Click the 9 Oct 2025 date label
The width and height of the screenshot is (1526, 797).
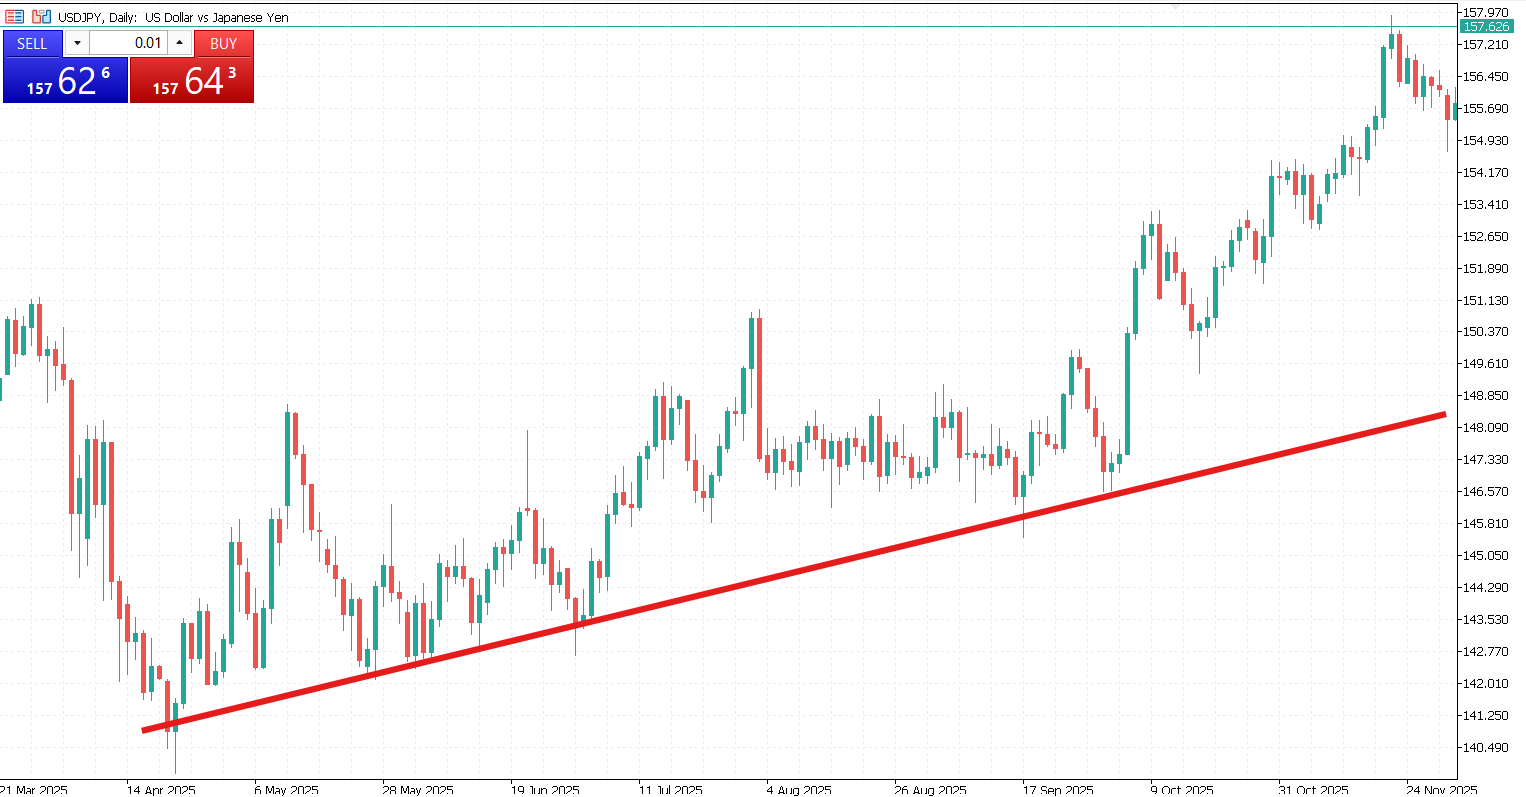coord(1181,789)
